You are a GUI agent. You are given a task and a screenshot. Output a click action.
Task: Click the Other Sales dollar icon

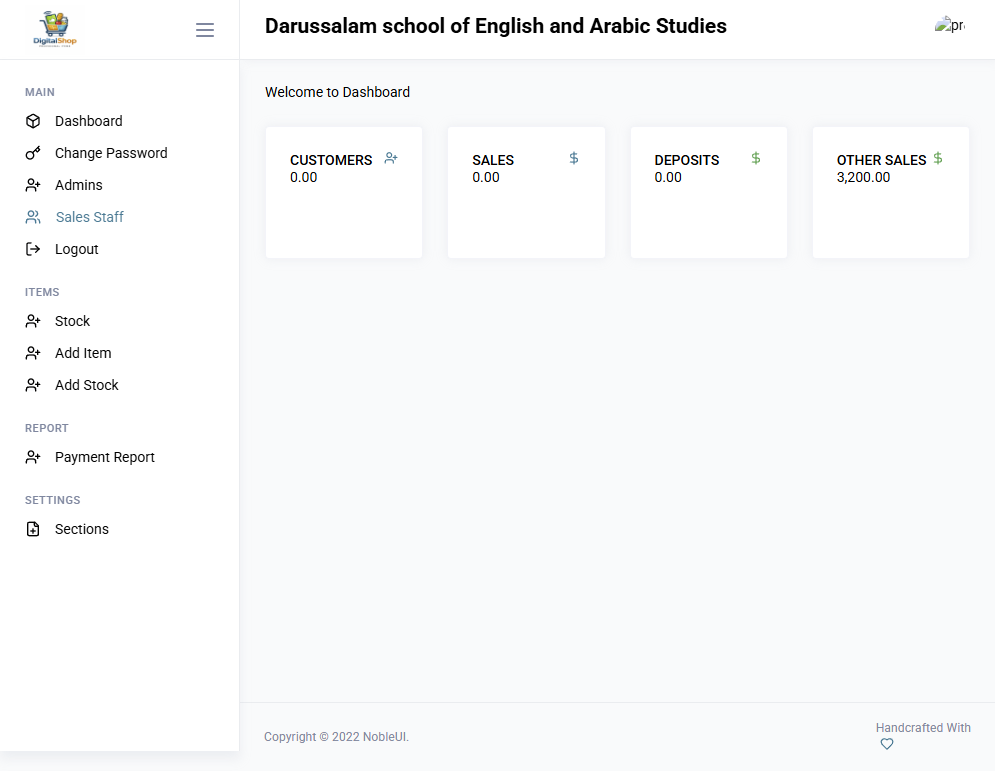(938, 158)
